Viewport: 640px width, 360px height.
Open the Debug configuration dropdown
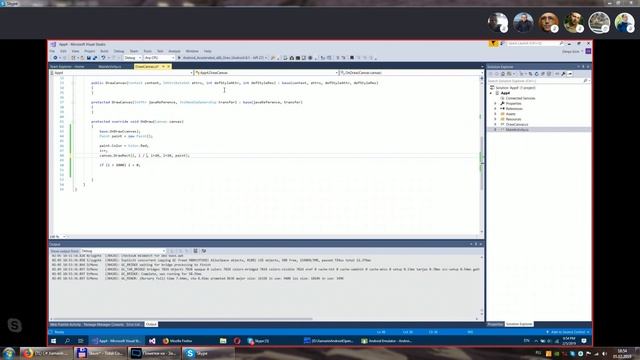[x=133, y=58]
